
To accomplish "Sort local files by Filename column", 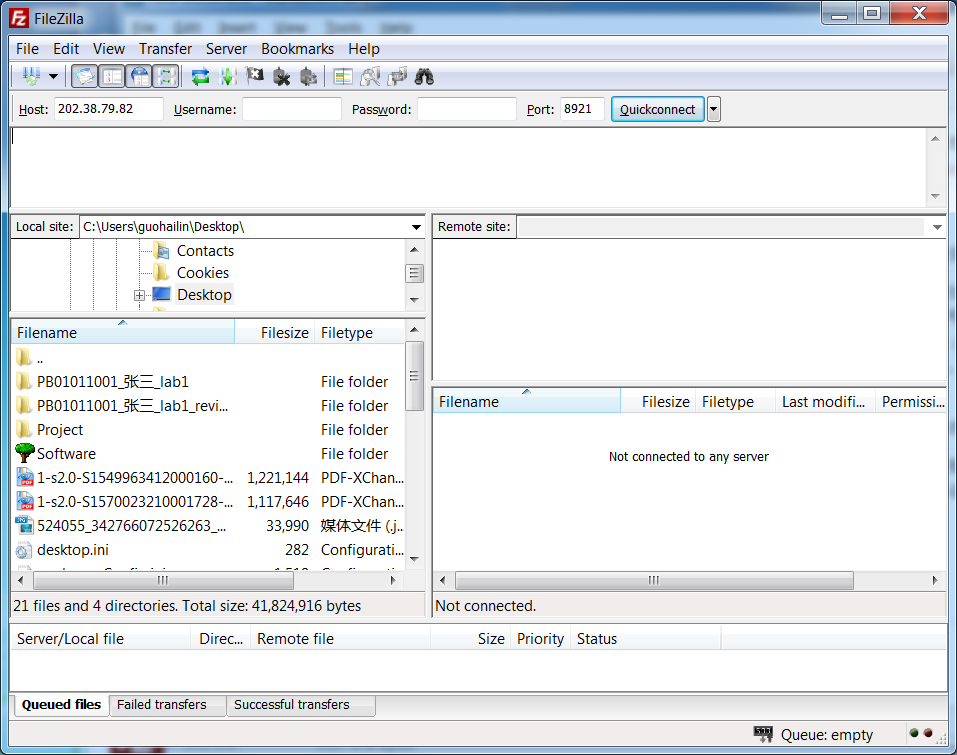I will coord(123,333).
